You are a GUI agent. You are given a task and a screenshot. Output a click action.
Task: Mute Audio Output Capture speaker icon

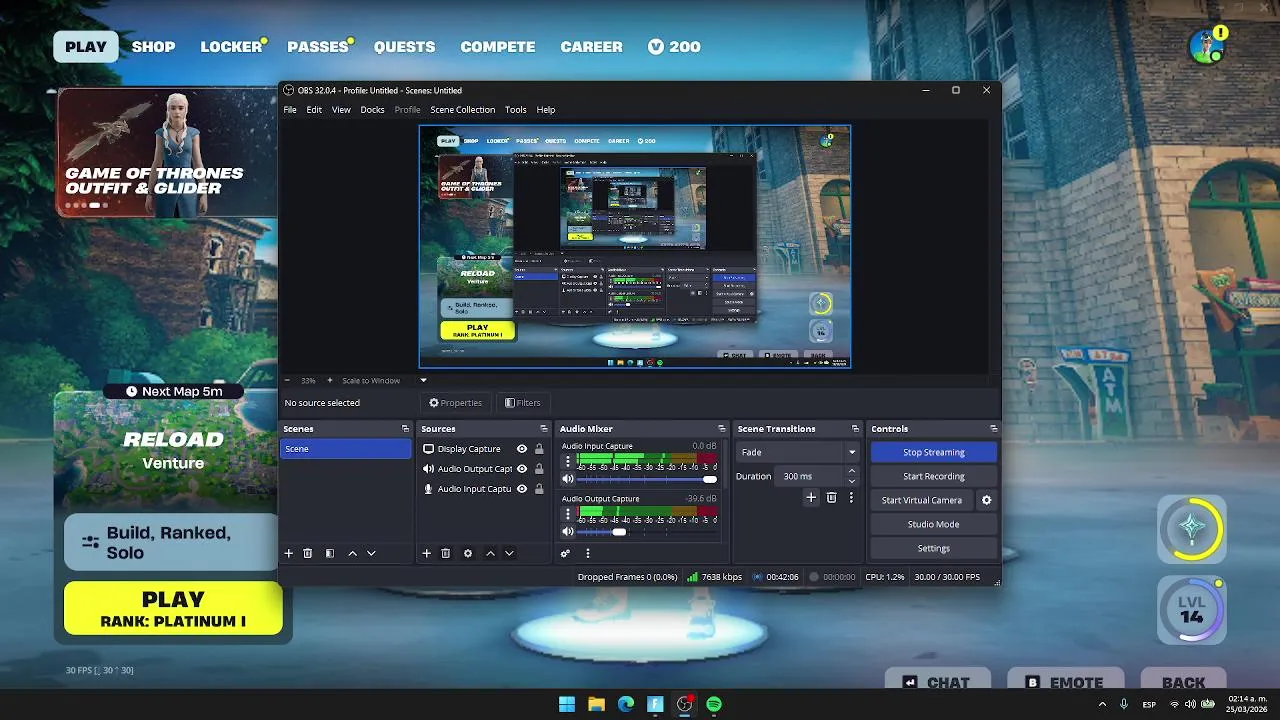pos(568,531)
